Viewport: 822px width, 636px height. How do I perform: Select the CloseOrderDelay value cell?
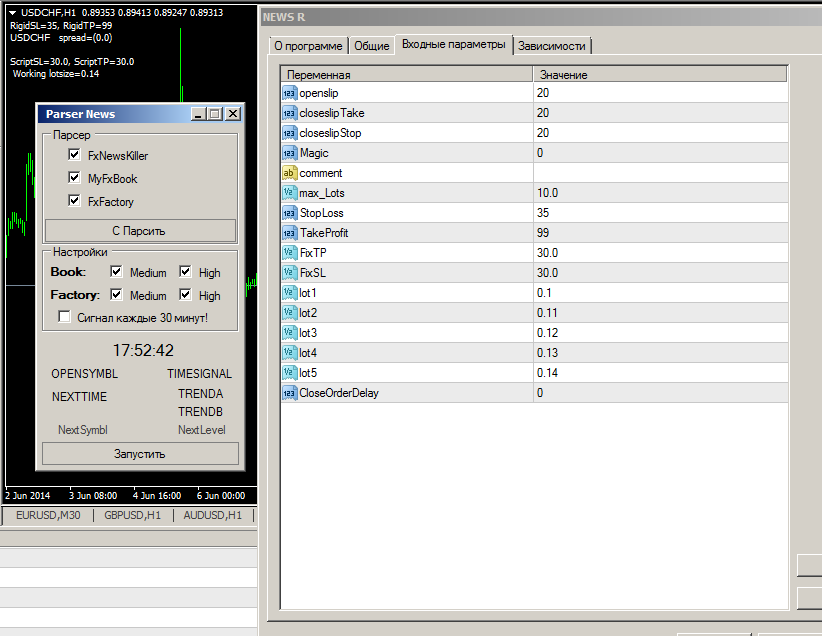pyautogui.click(x=661, y=393)
